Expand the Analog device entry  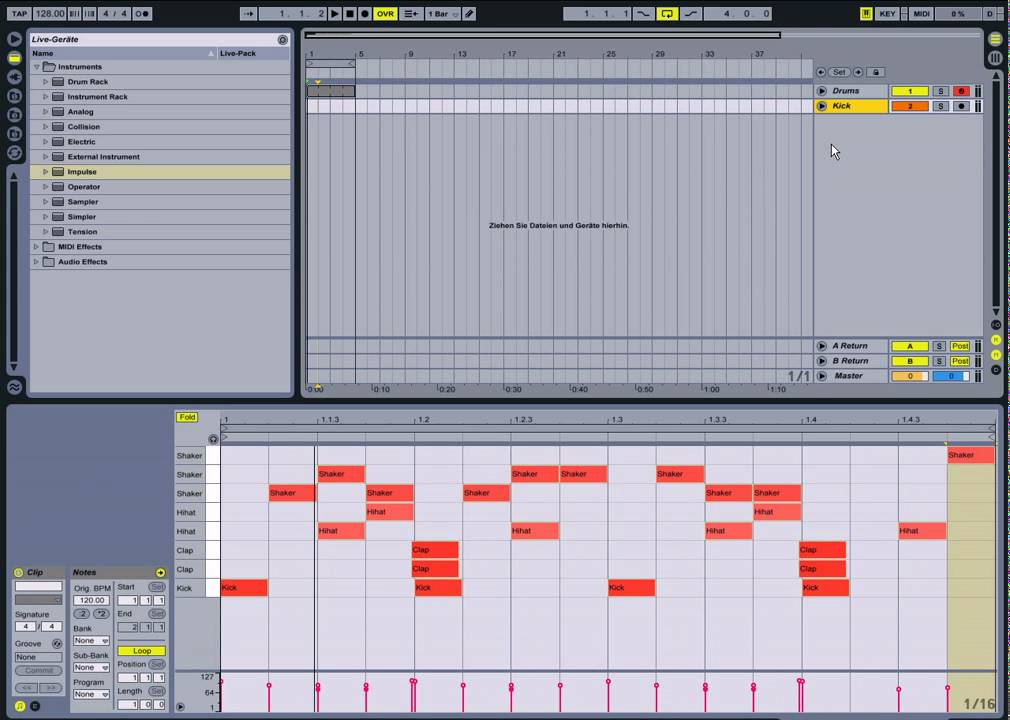coord(46,112)
